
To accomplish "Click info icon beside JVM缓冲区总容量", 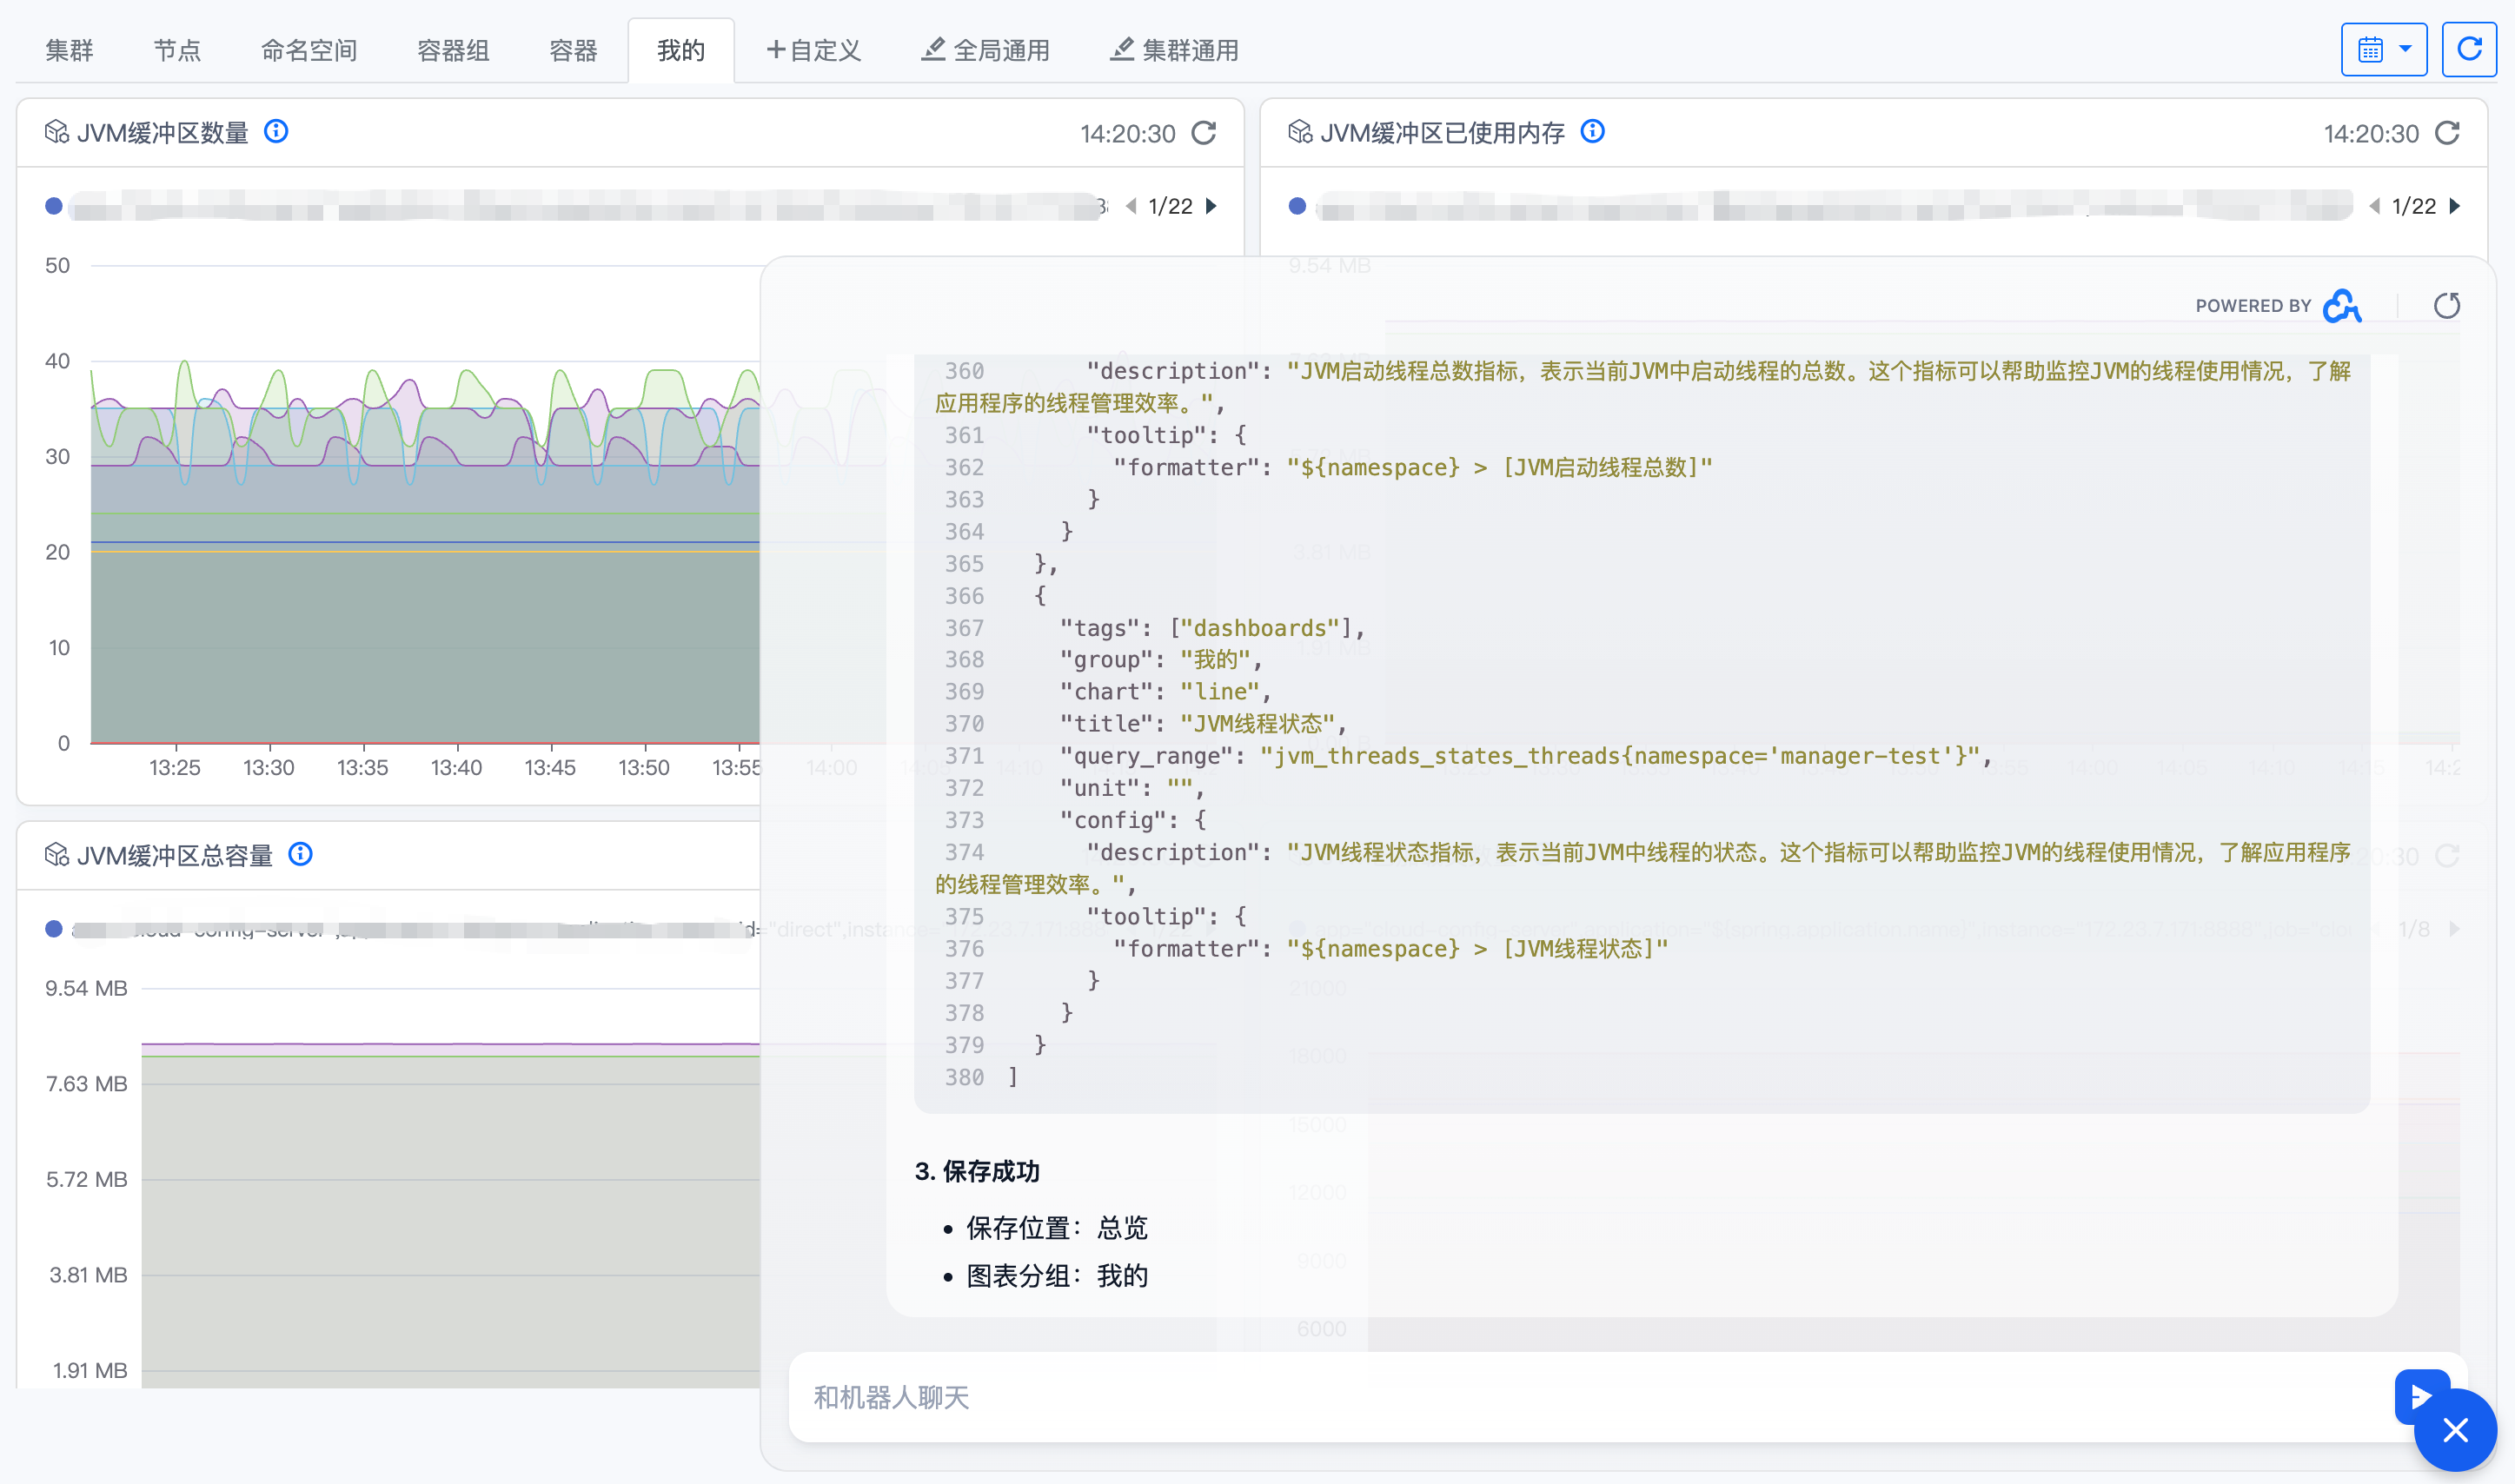I will click(x=300, y=855).
